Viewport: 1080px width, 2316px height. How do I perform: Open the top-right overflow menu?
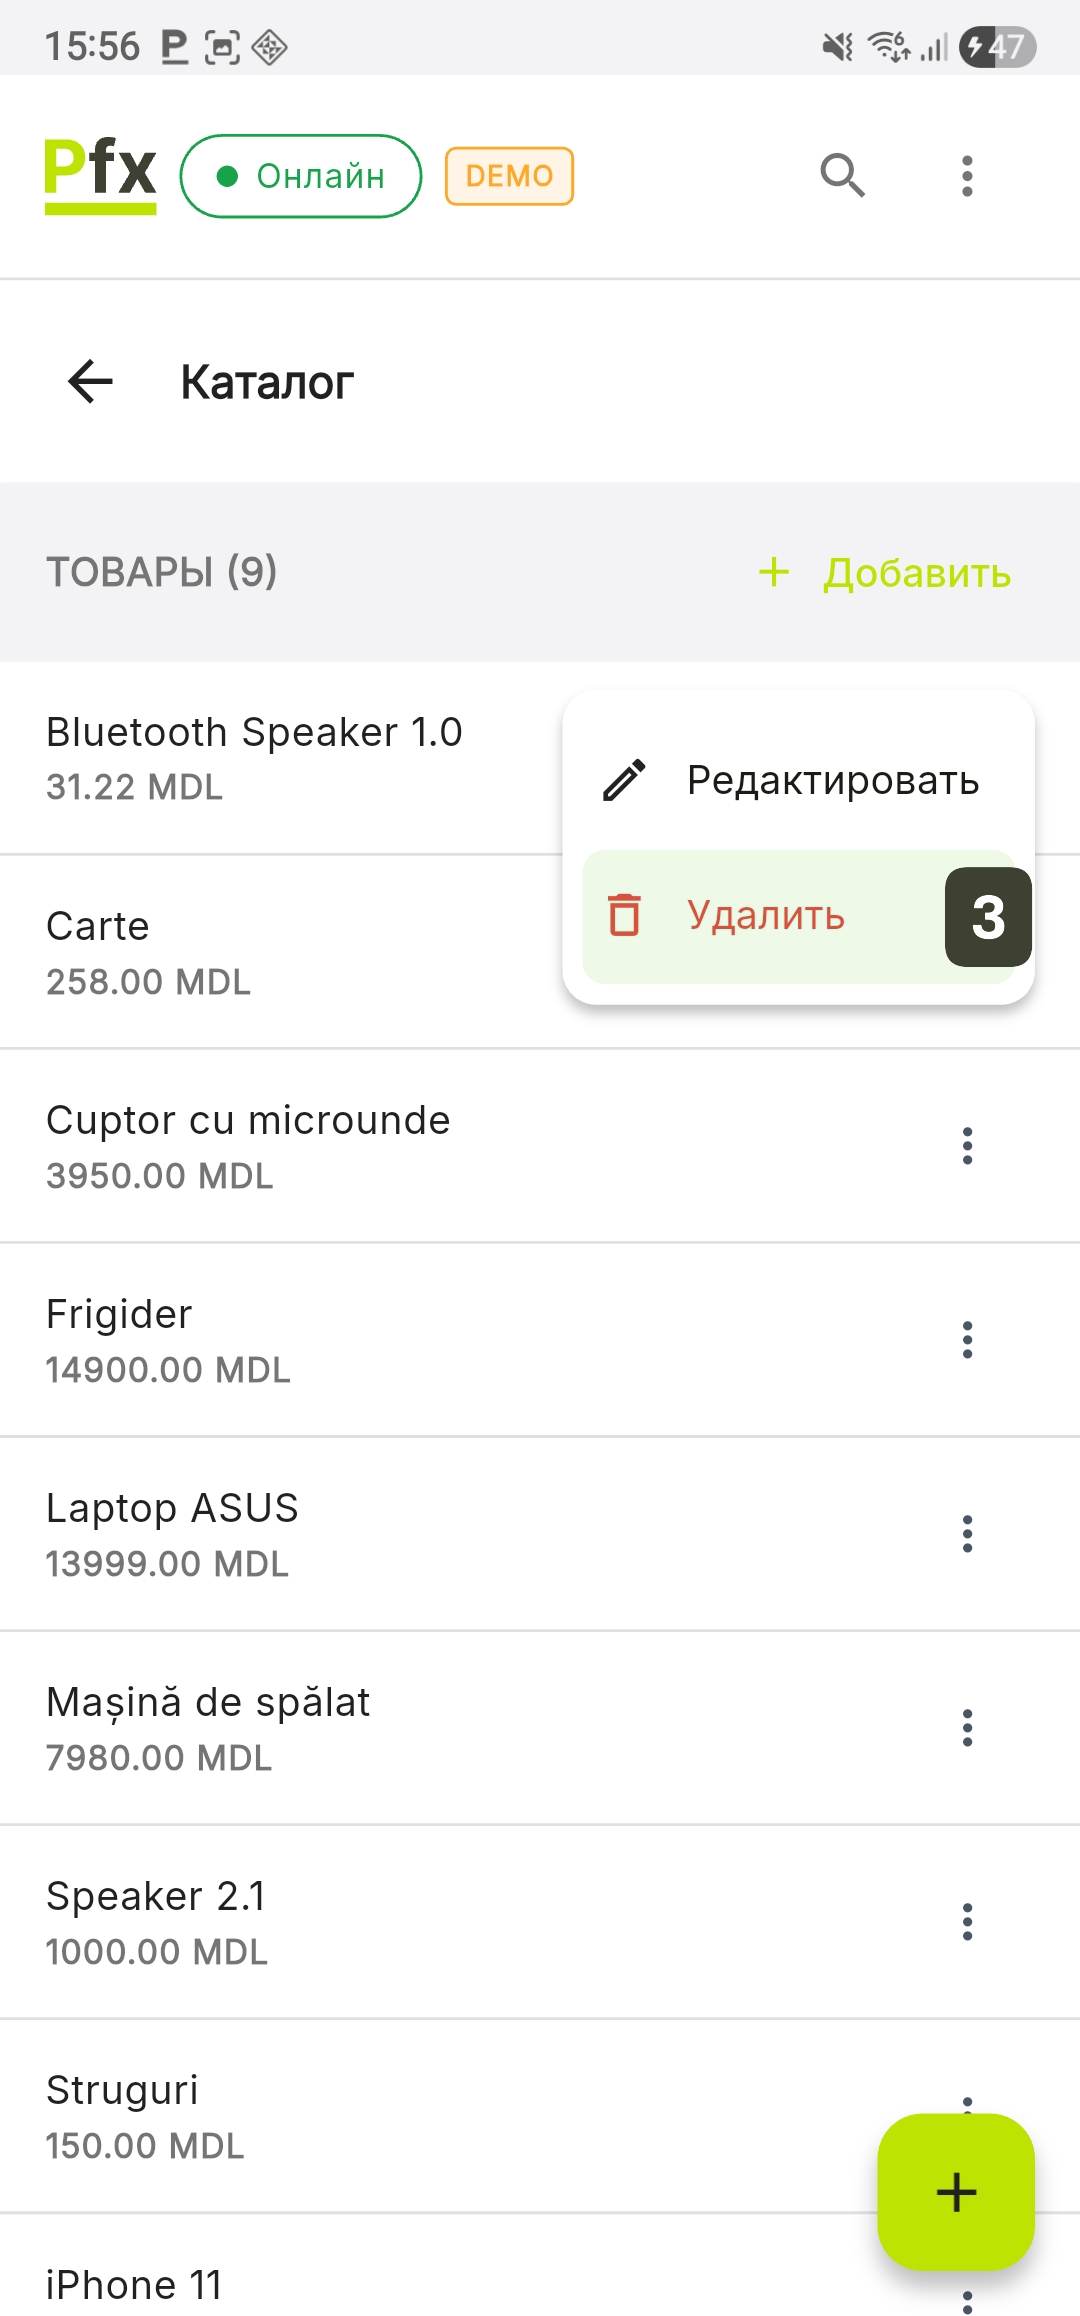pos(966,176)
